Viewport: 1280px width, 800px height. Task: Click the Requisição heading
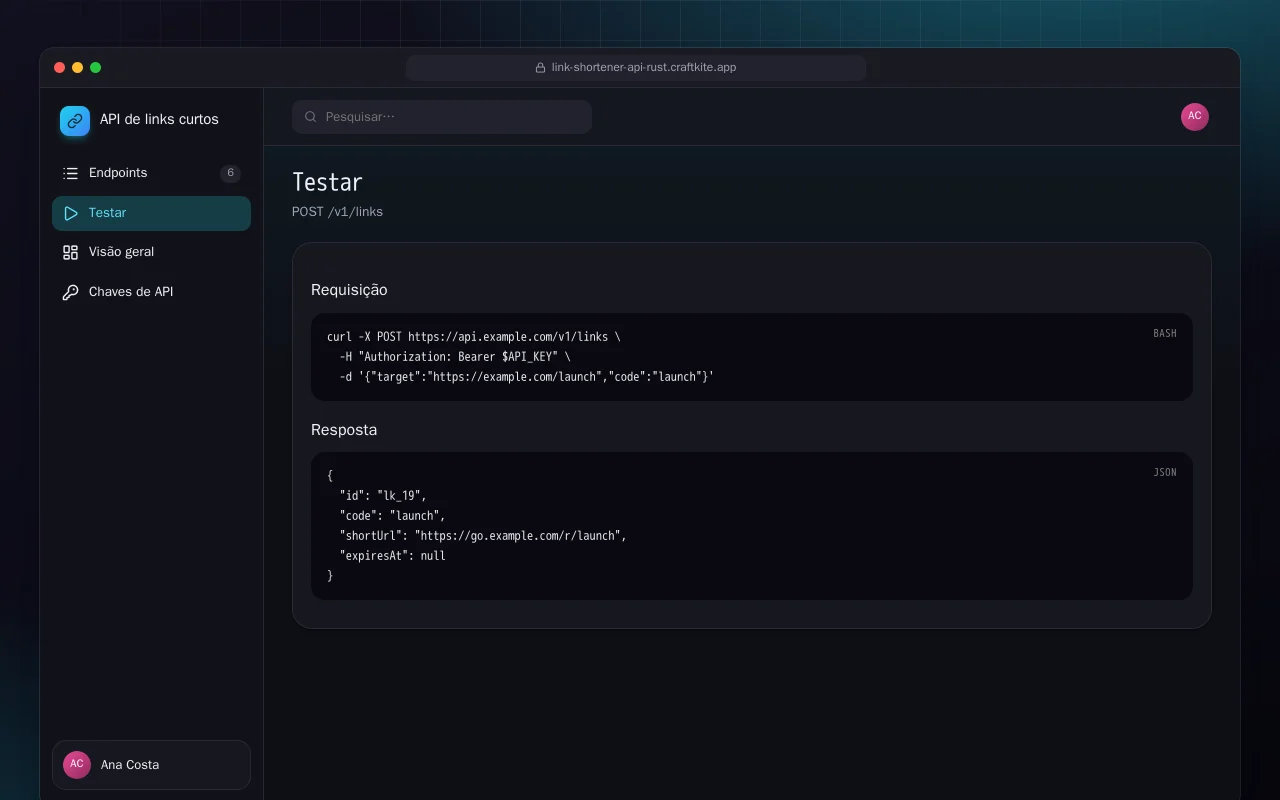349,290
